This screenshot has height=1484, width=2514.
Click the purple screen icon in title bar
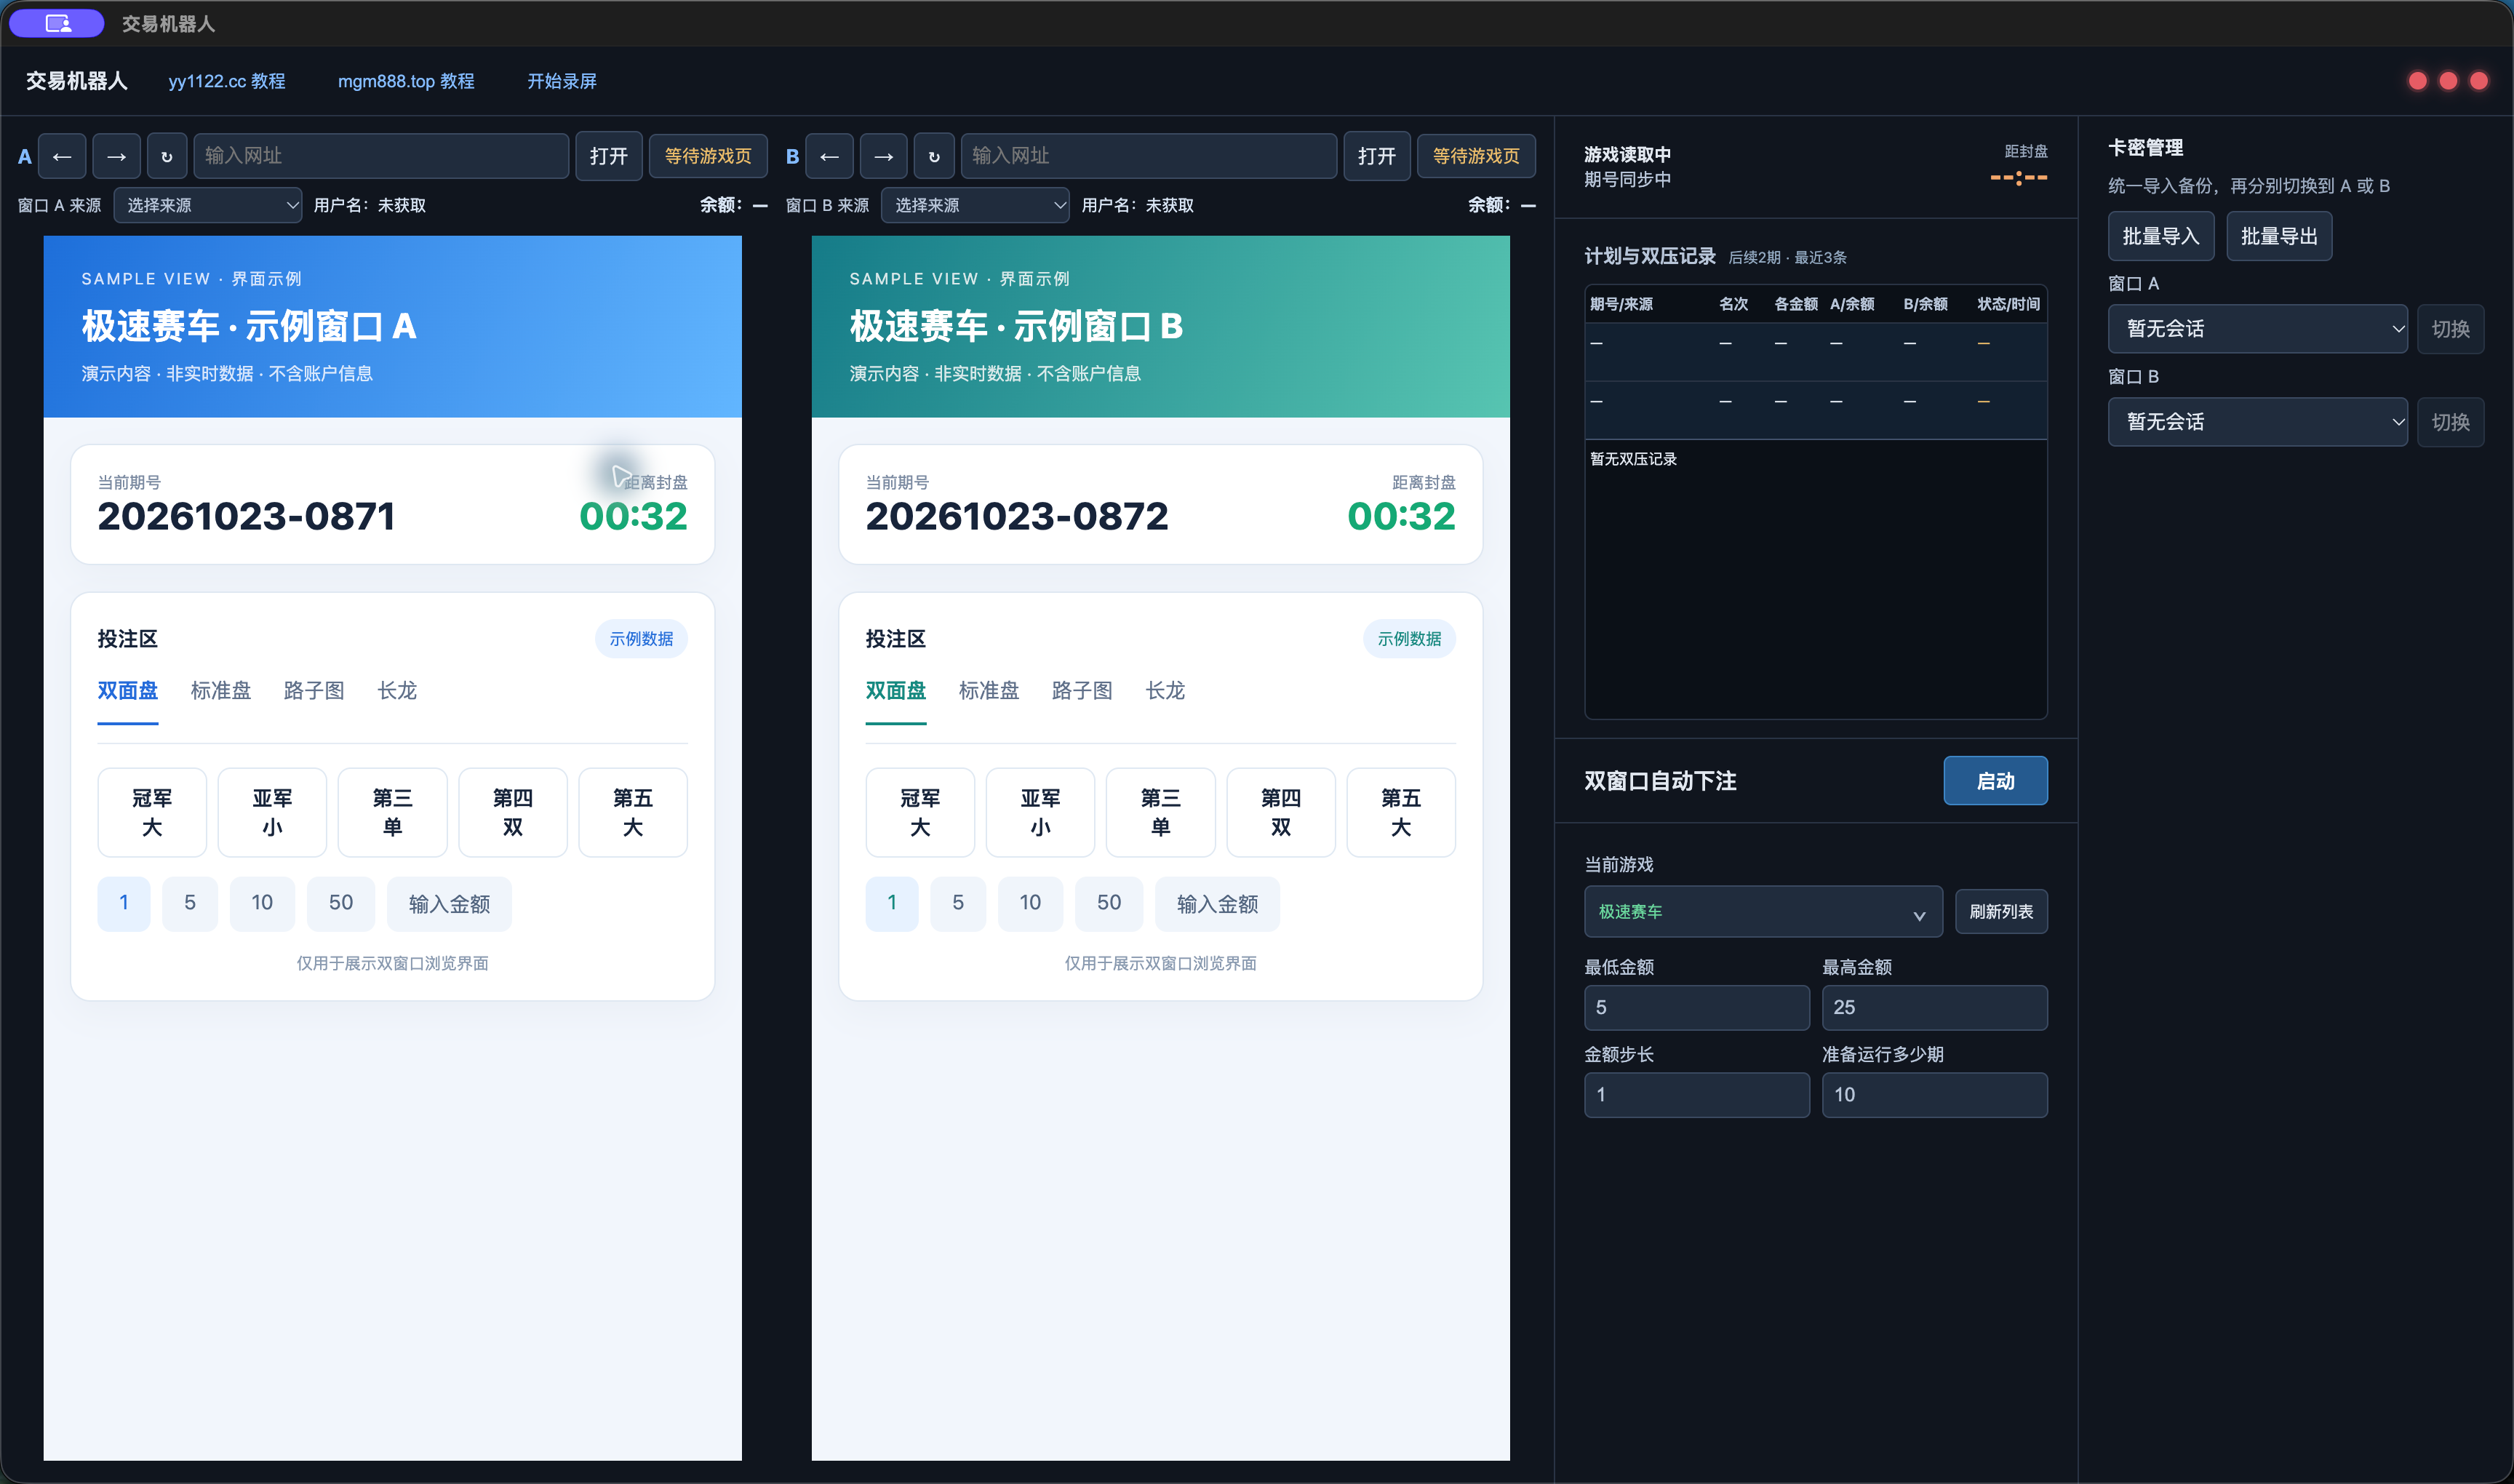click(57, 23)
